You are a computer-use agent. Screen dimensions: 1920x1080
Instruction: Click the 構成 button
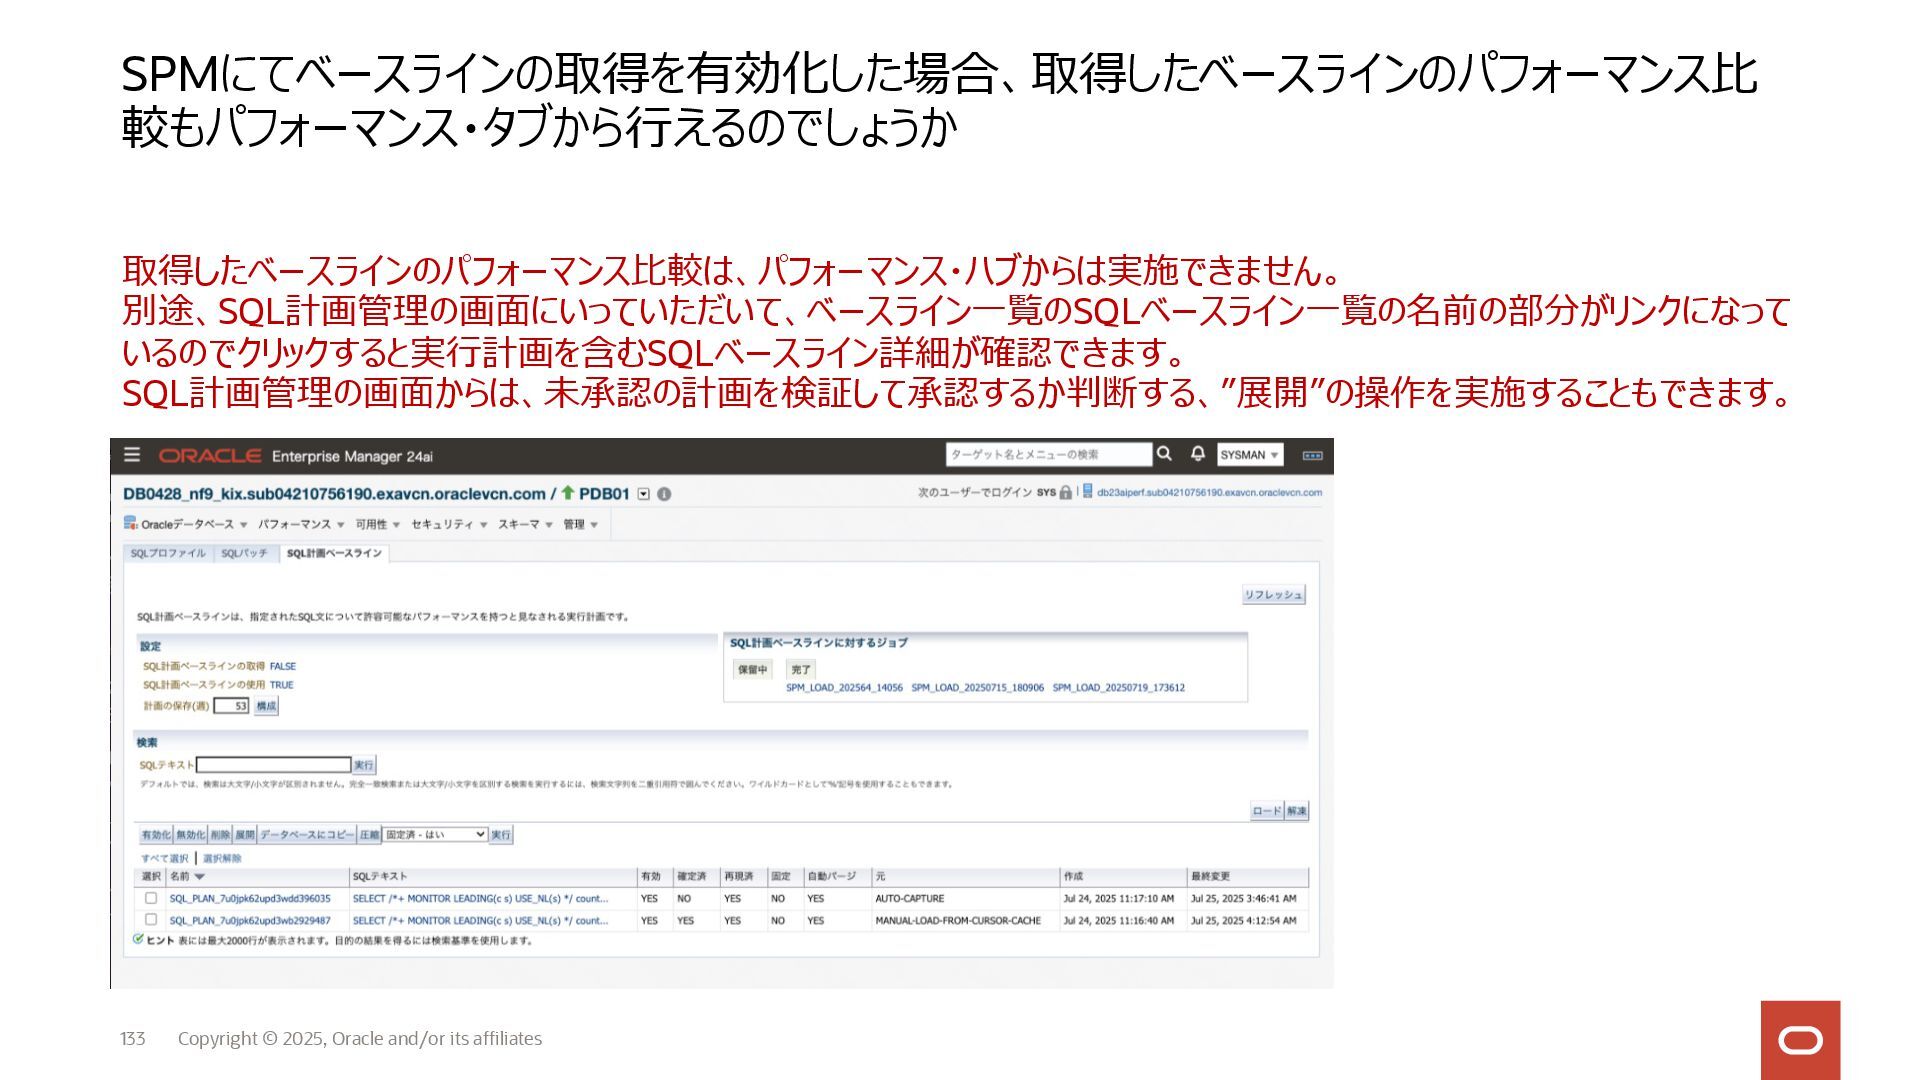(x=266, y=706)
